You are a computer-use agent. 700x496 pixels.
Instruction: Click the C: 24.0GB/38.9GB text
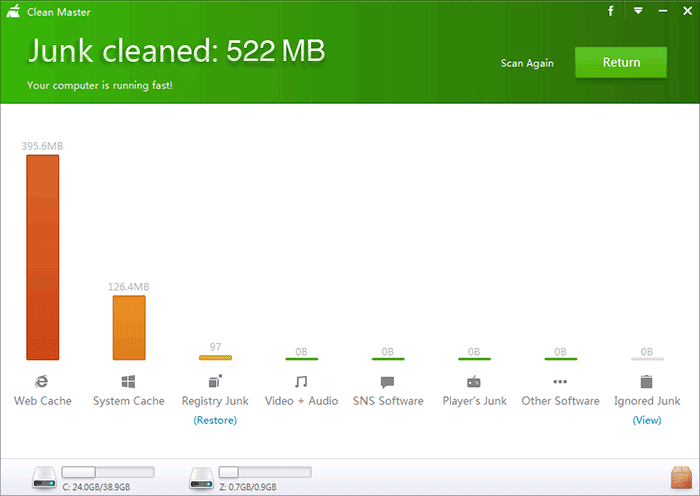[x=96, y=487]
